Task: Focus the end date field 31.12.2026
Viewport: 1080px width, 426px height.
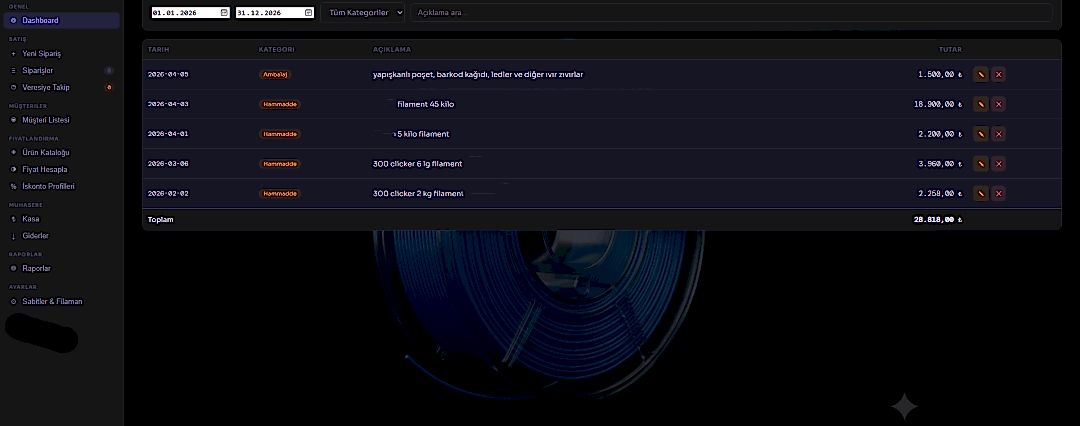Action: coord(274,12)
